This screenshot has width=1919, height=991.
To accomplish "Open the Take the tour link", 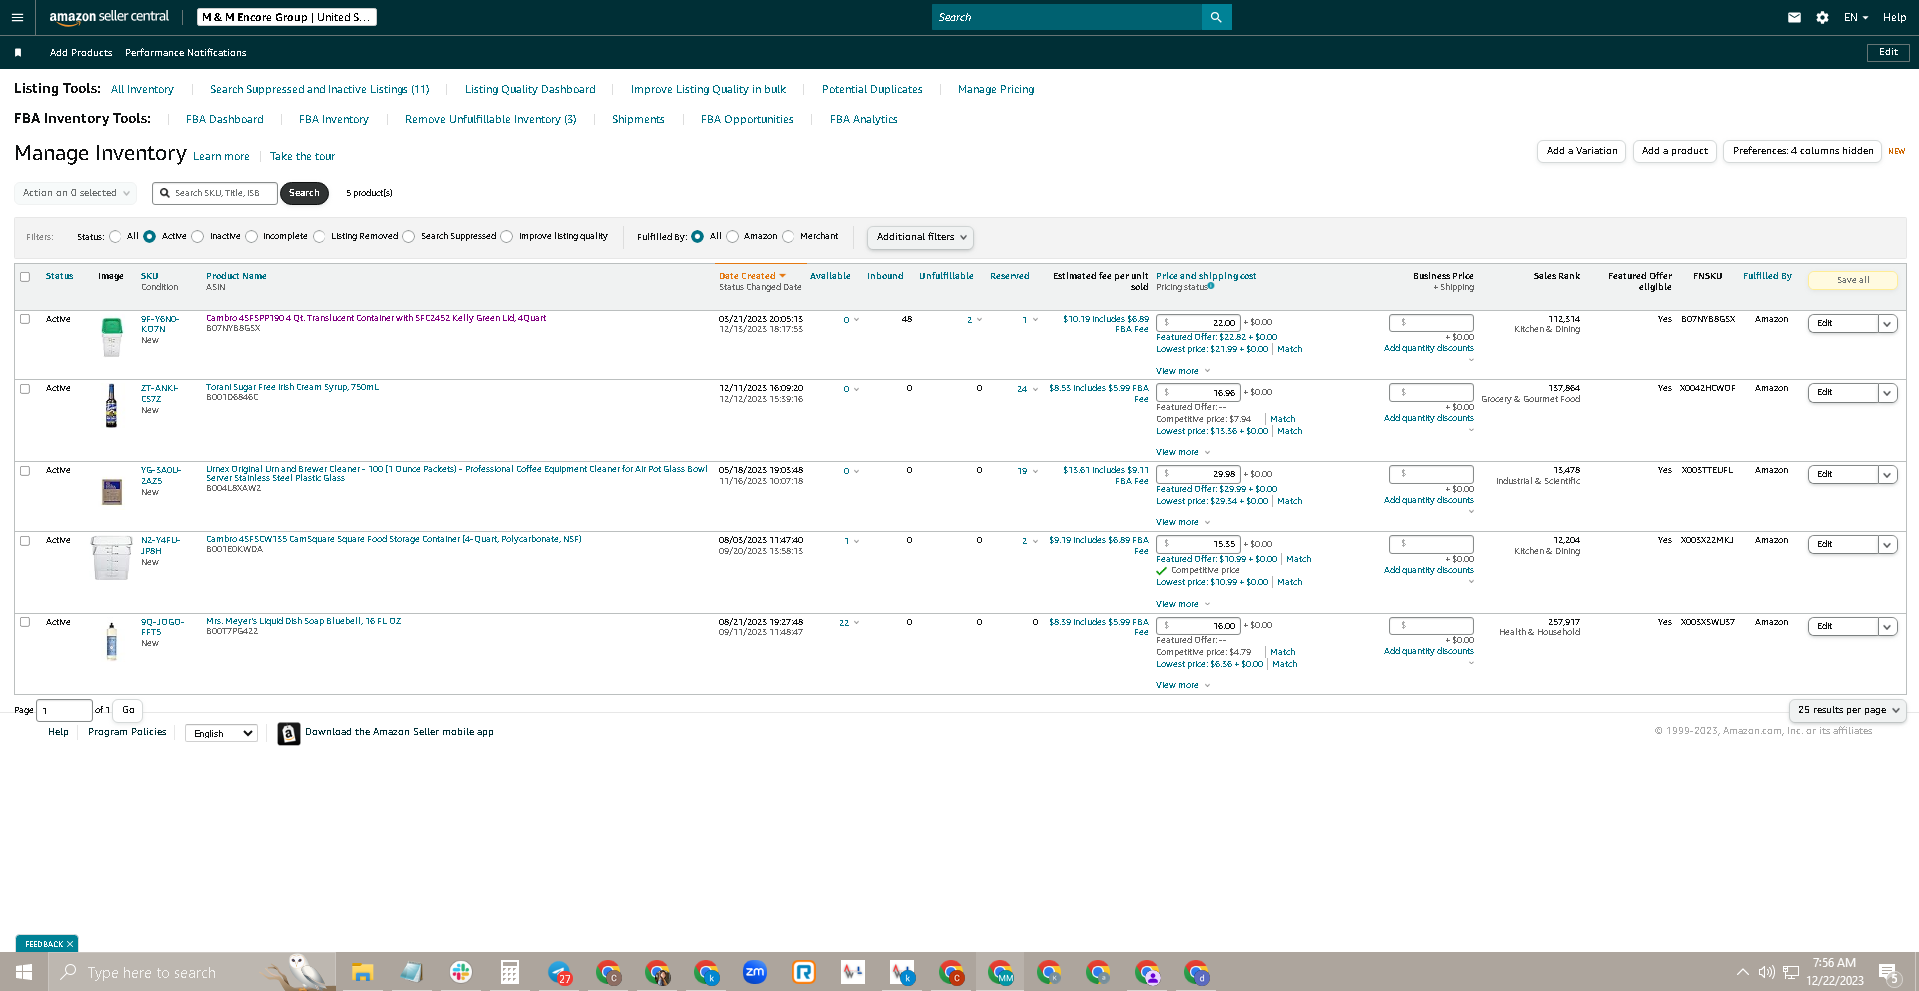I will (302, 157).
